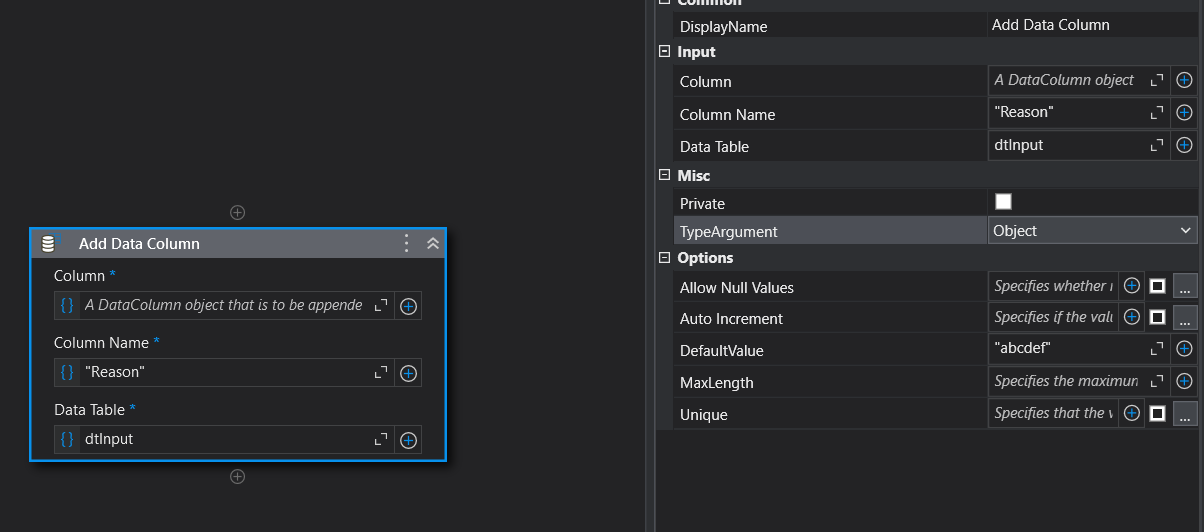Click the plus icon for the Allow Null Values property
1204x532 pixels.
(x=1132, y=286)
